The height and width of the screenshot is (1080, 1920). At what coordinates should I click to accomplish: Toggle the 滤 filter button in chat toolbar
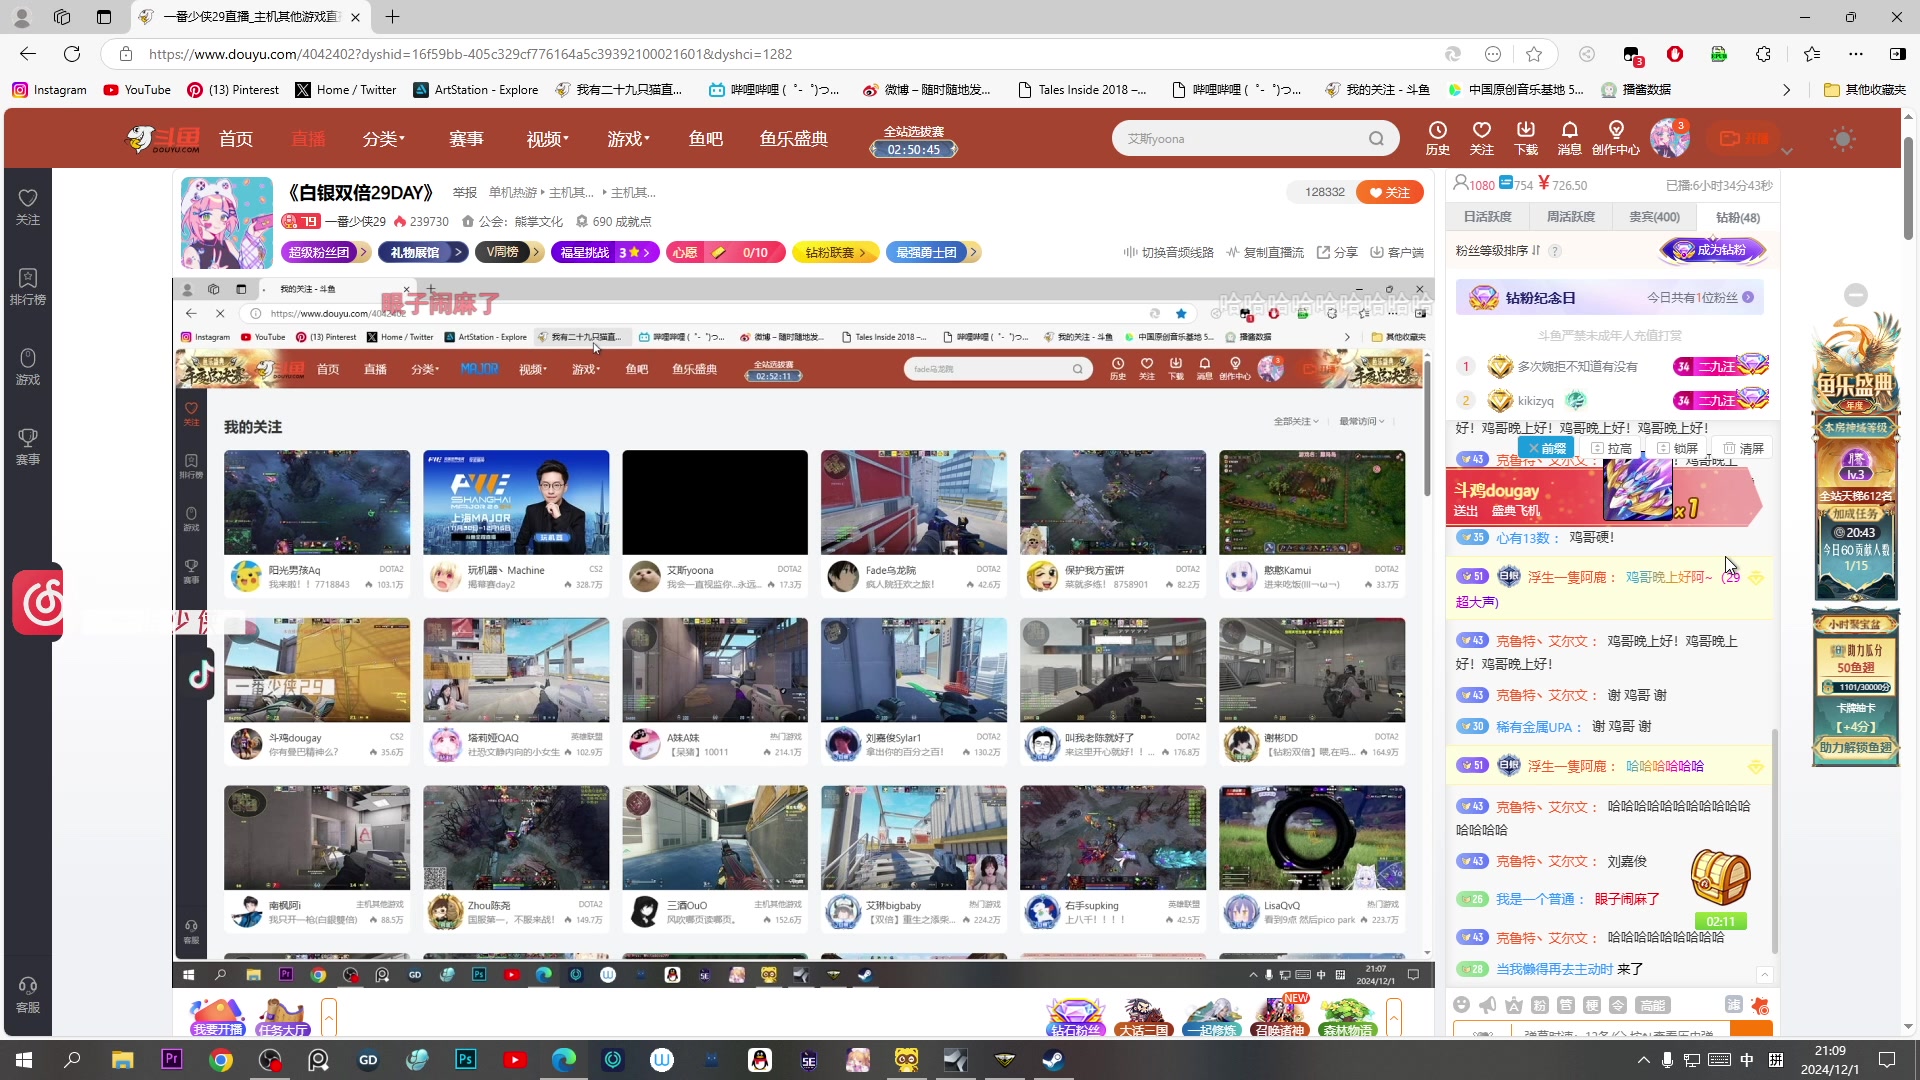tap(1734, 1005)
